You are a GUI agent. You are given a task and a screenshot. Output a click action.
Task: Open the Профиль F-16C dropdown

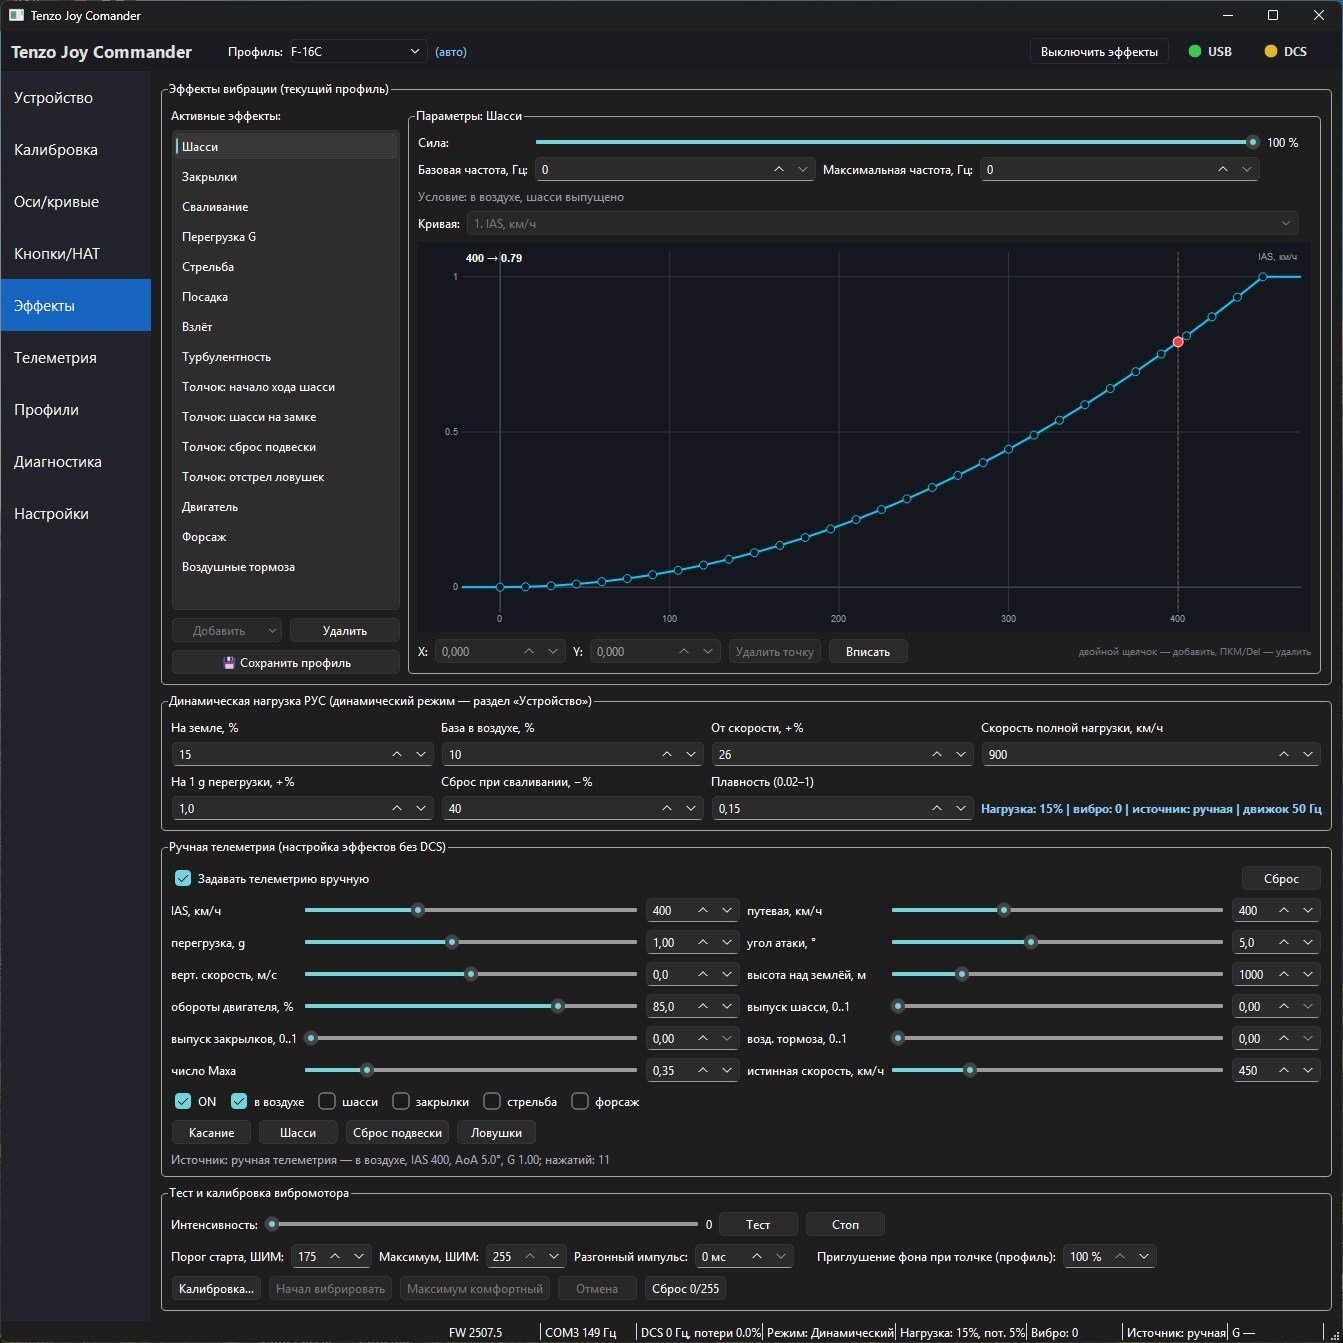coord(357,51)
